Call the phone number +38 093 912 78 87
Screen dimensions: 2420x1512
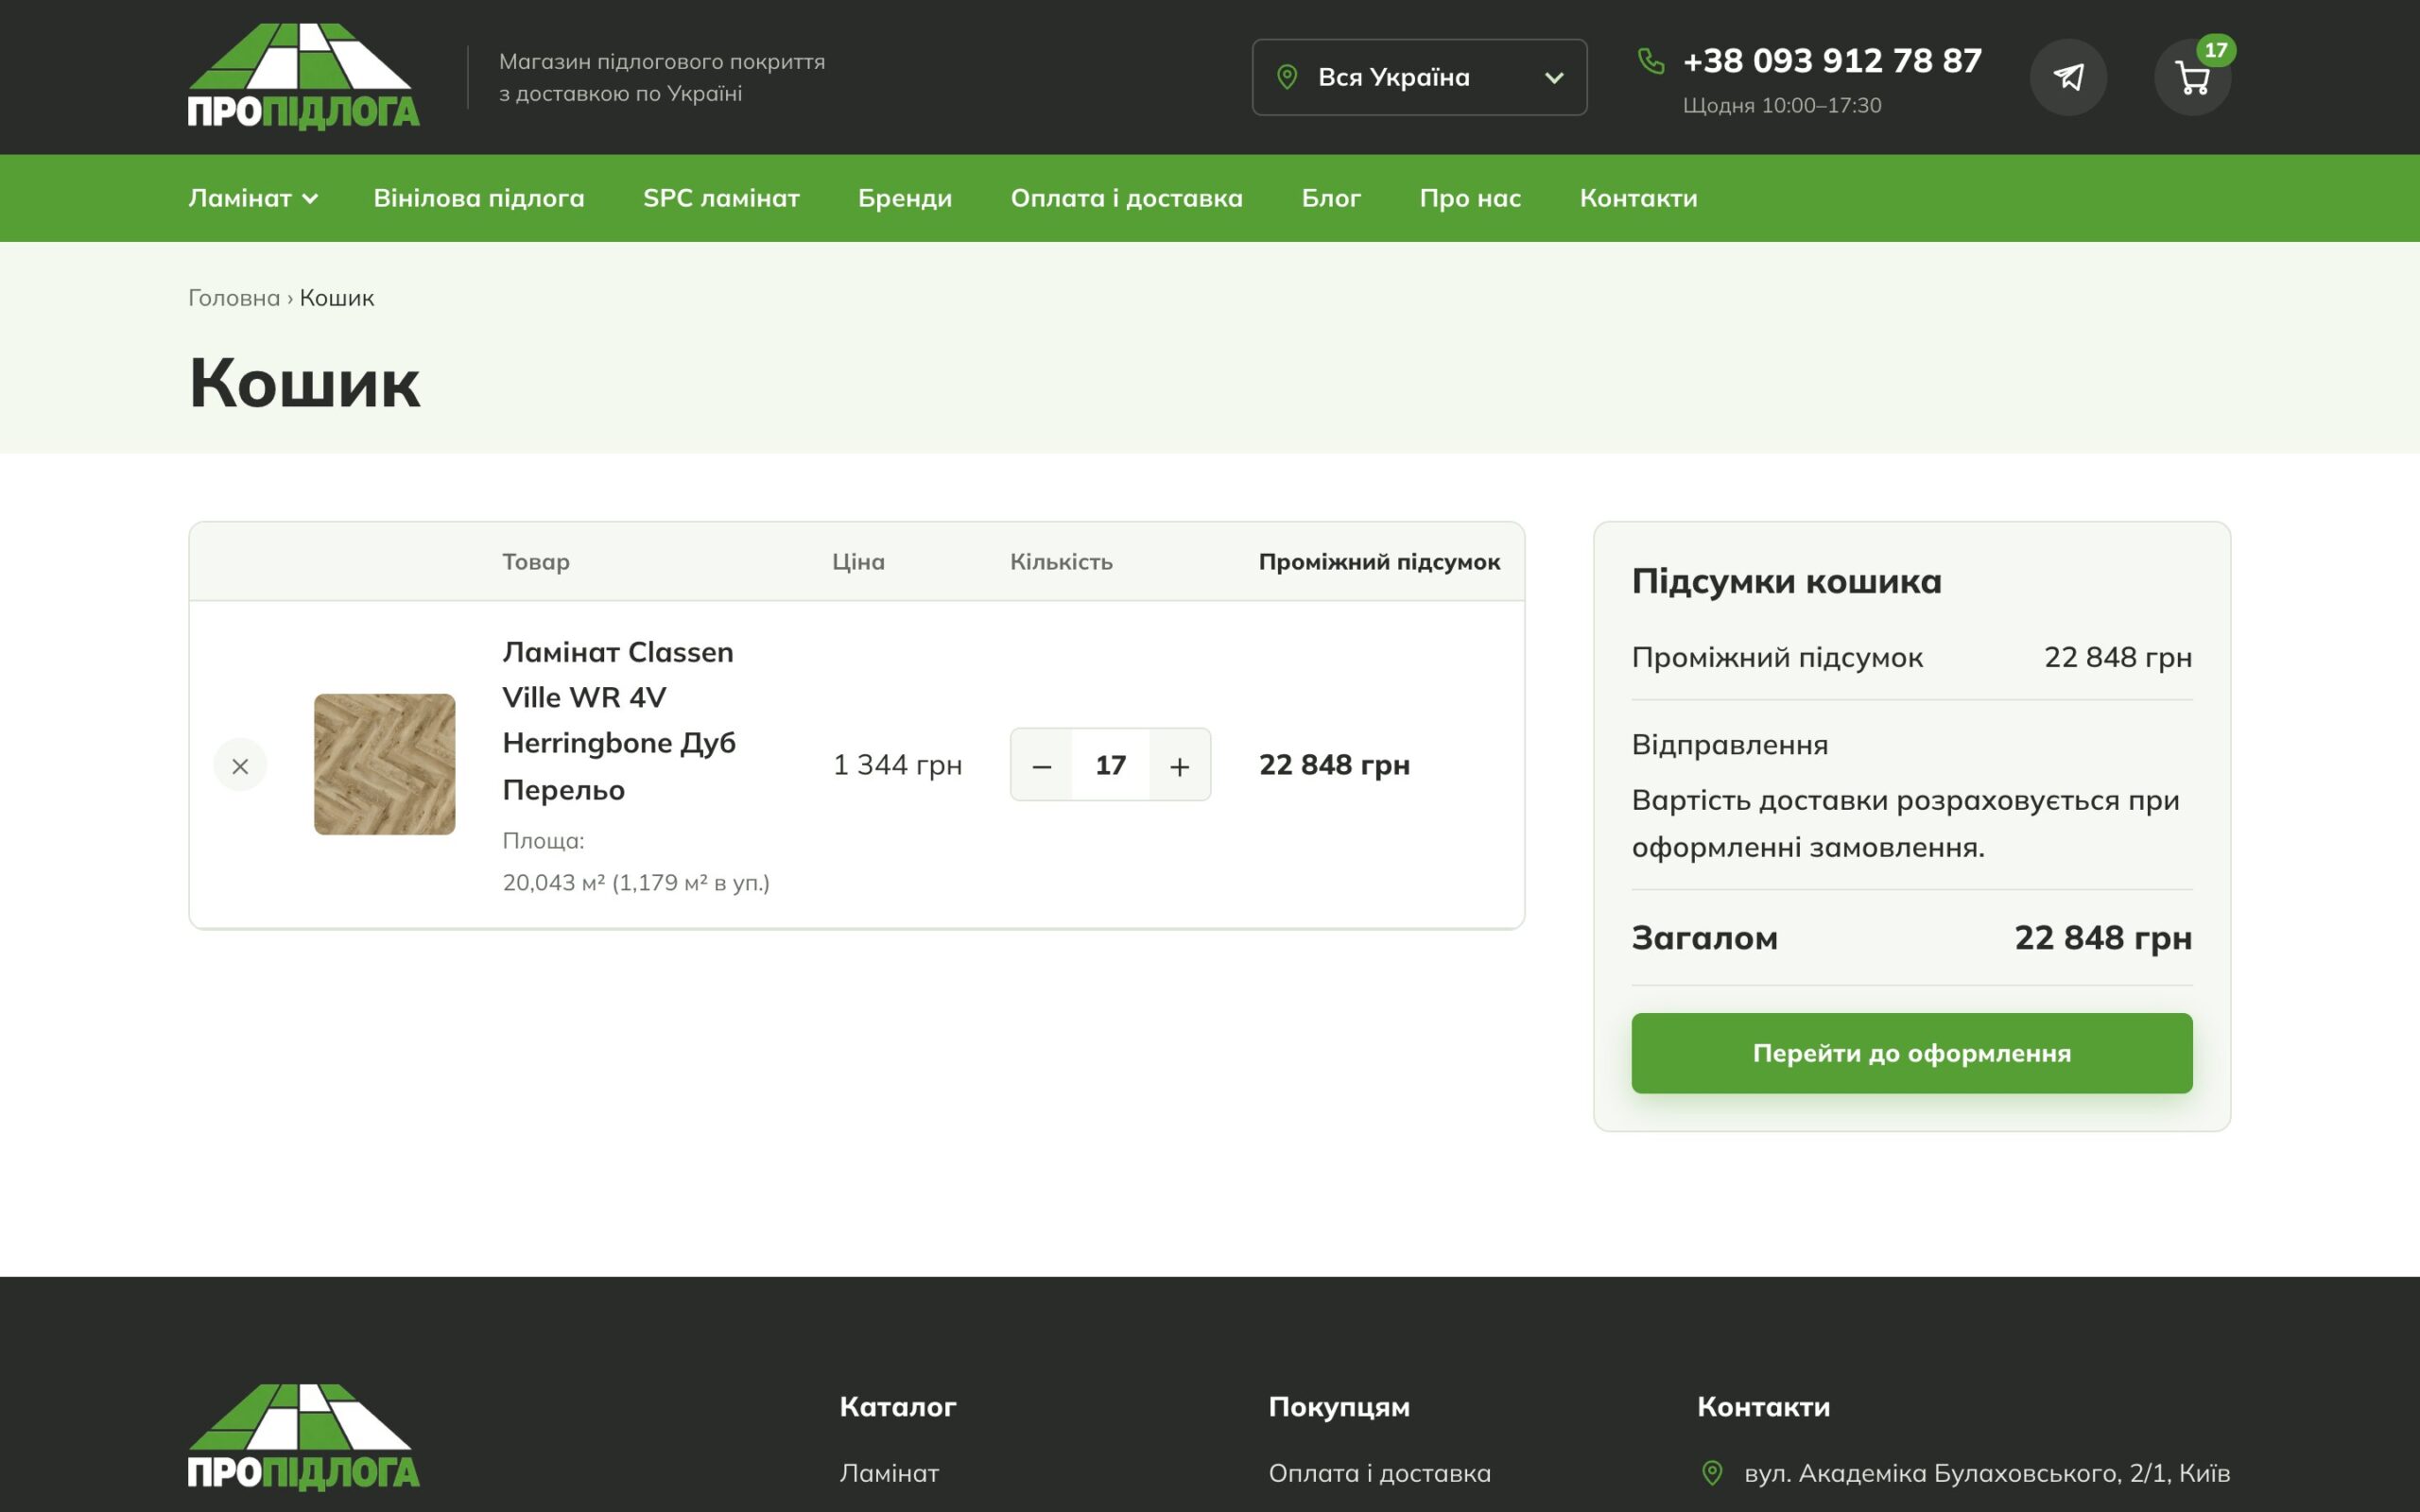point(1832,61)
